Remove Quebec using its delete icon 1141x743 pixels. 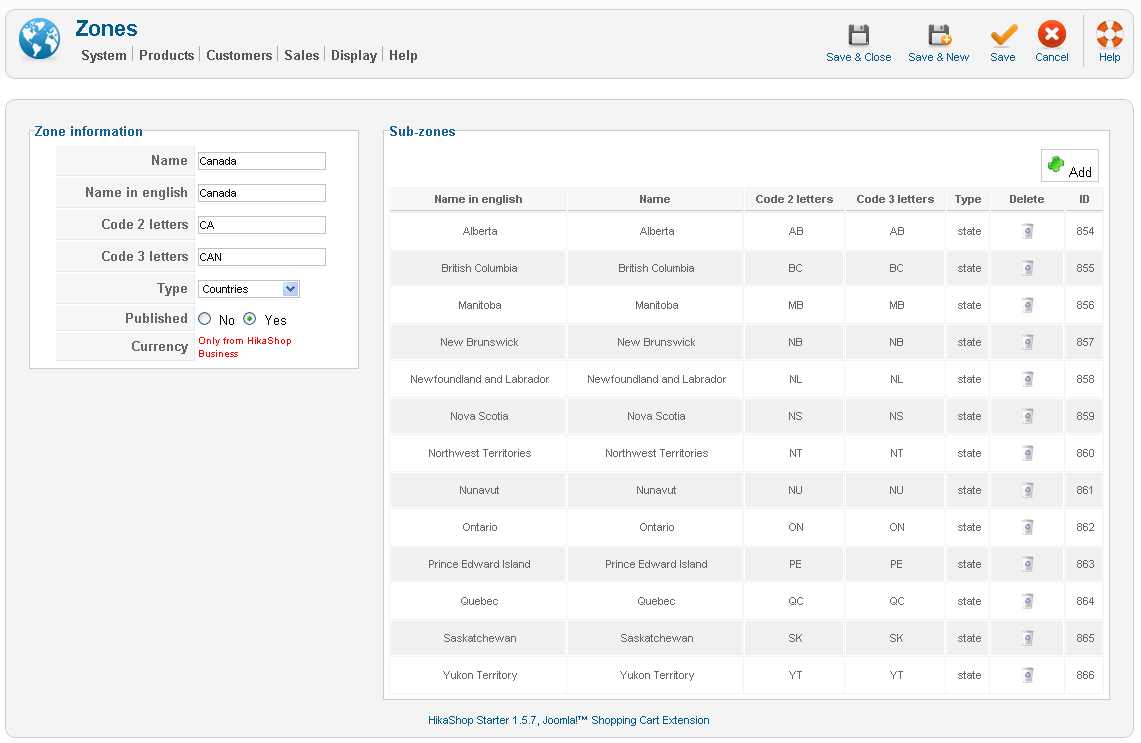coord(1027,601)
